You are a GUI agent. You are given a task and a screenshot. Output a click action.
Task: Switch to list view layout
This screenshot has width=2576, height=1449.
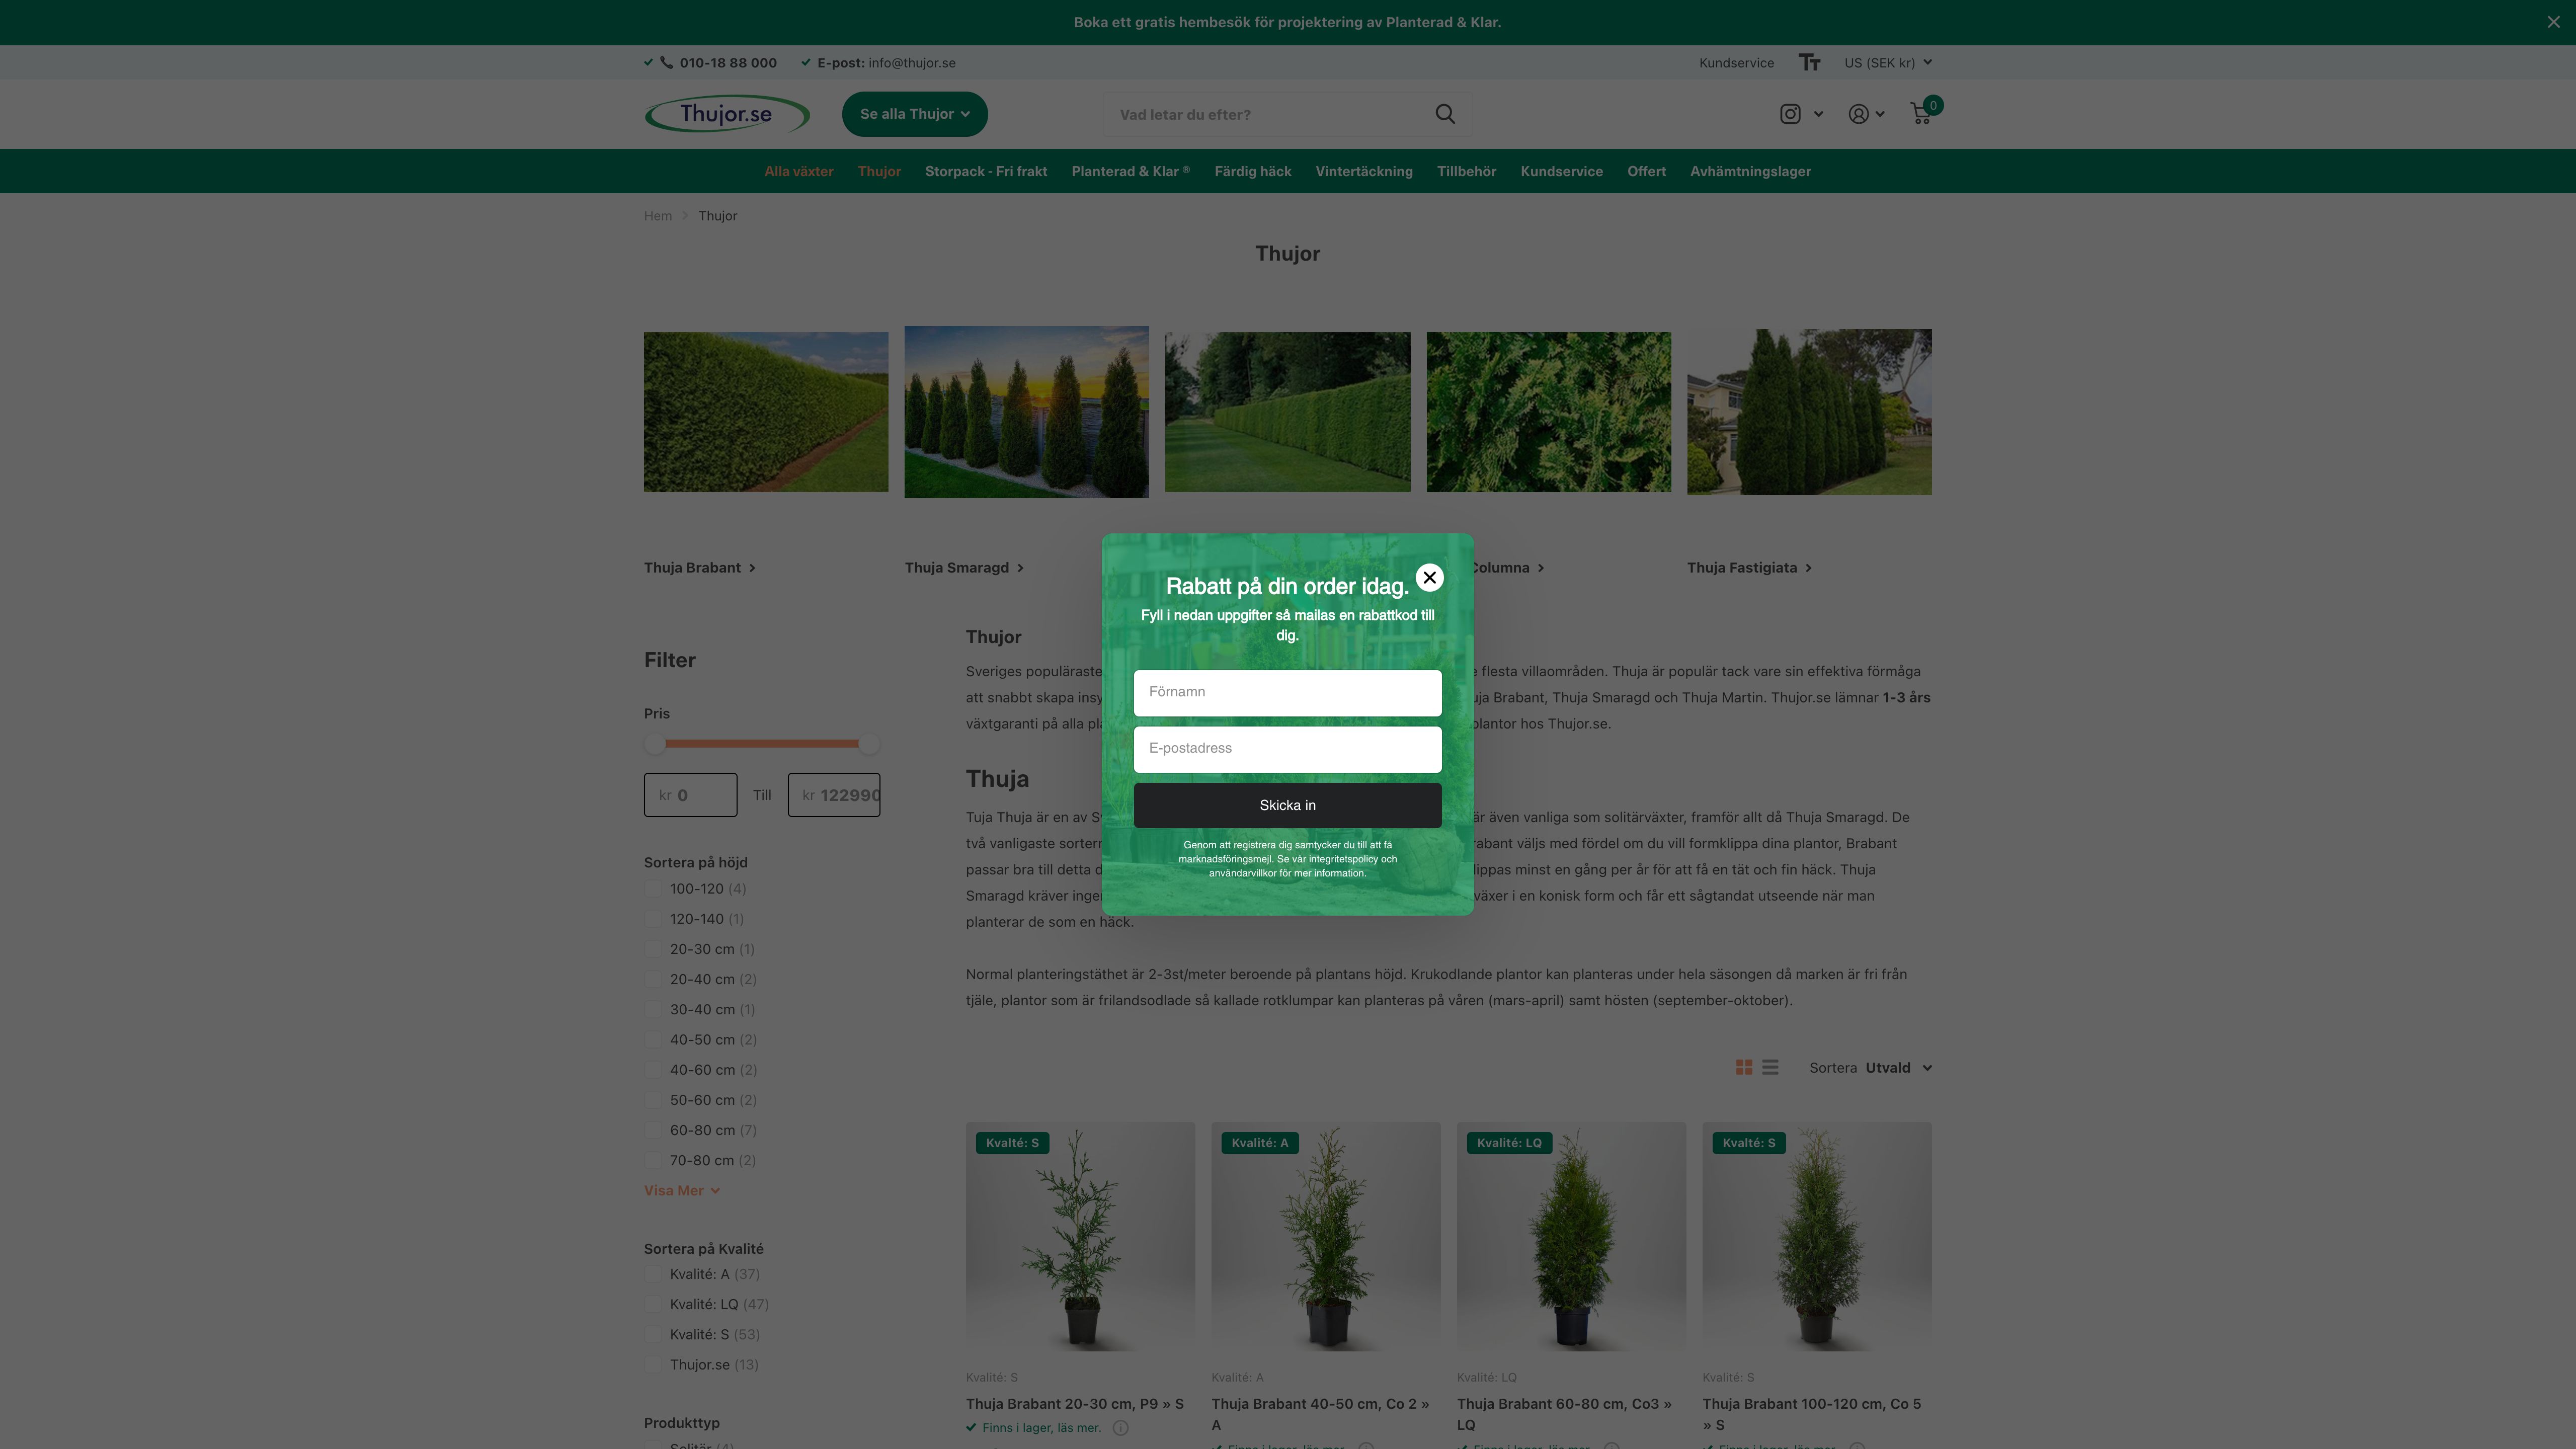click(x=1771, y=1067)
